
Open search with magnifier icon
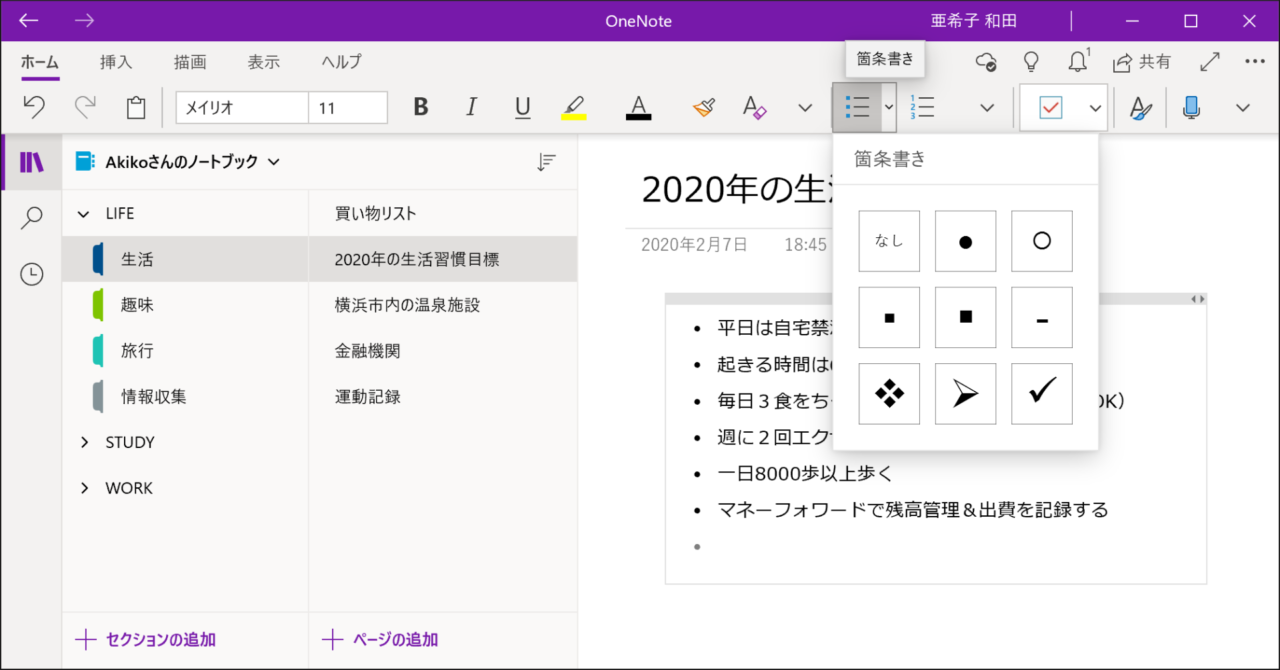32,218
